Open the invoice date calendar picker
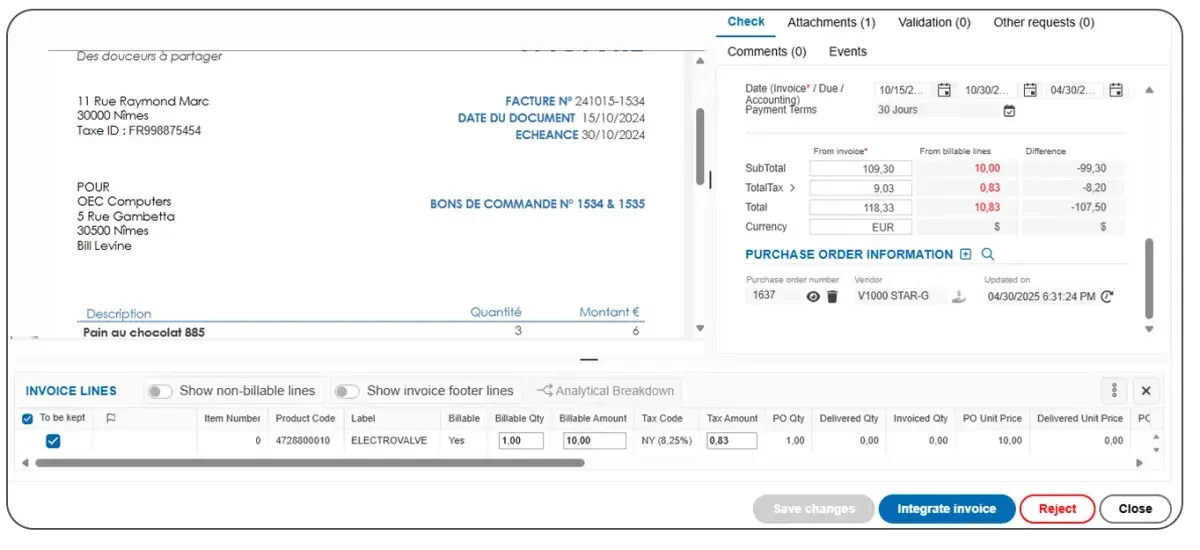The width and height of the screenshot is (1200, 550). click(x=943, y=90)
